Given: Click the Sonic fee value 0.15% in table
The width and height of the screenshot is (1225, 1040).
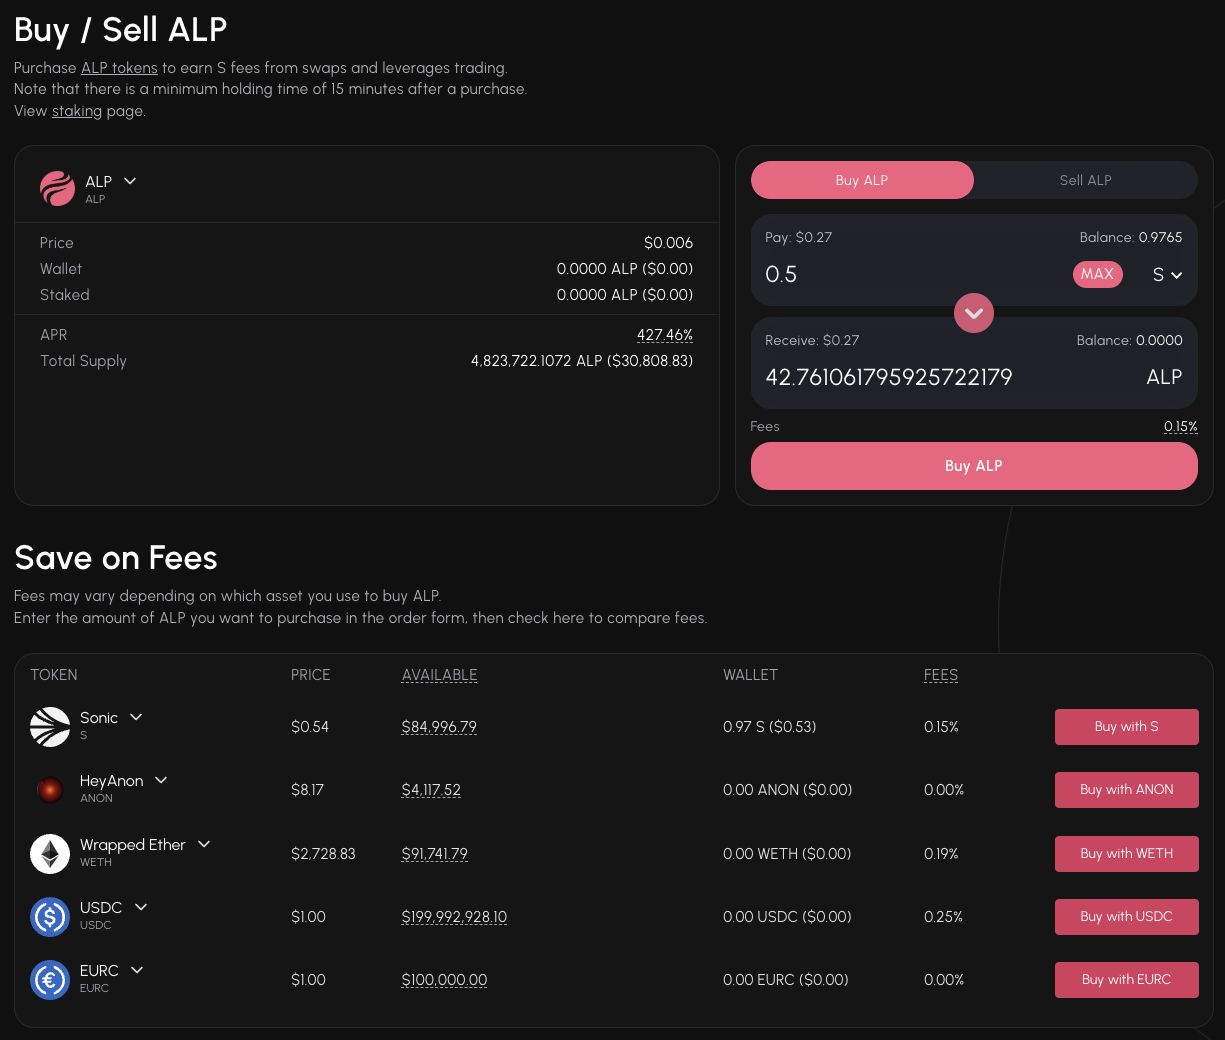Looking at the screenshot, I should [941, 727].
